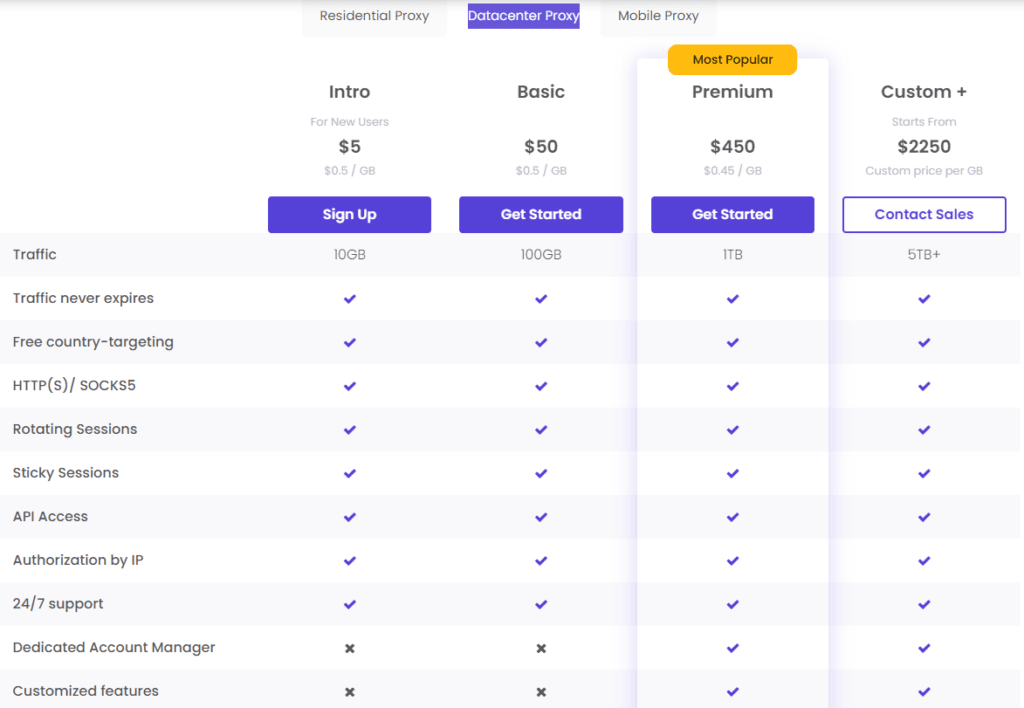Click the Custom + plan heading
Viewport: 1024px width, 708px height.
click(x=924, y=91)
